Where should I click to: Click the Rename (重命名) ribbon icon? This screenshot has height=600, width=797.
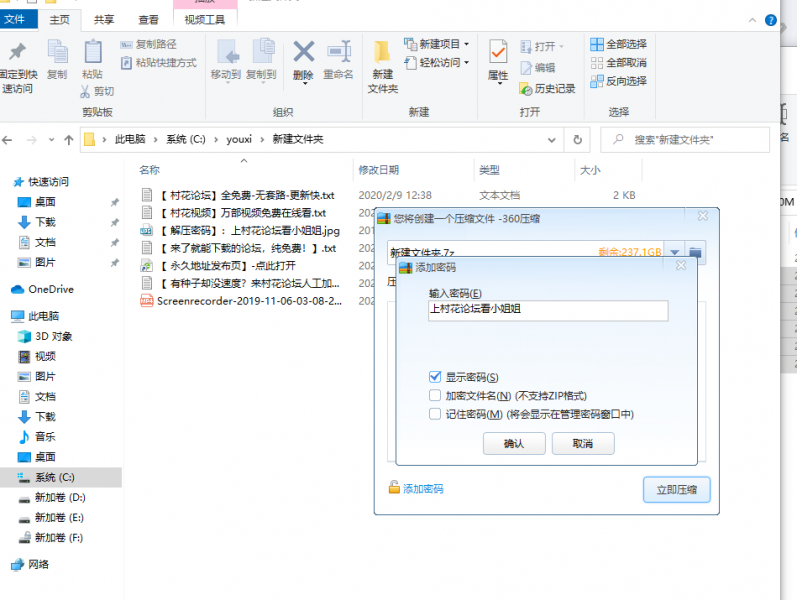338,59
